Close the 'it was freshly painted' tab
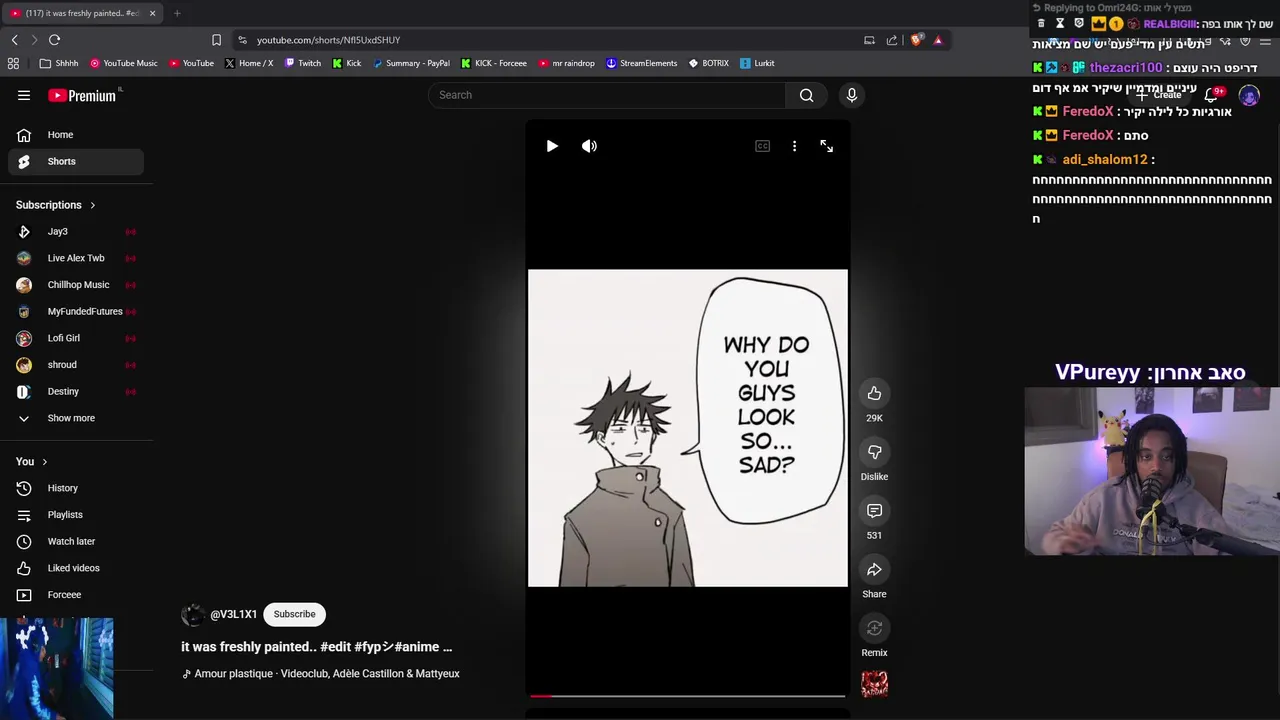The image size is (1280, 720). point(152,13)
